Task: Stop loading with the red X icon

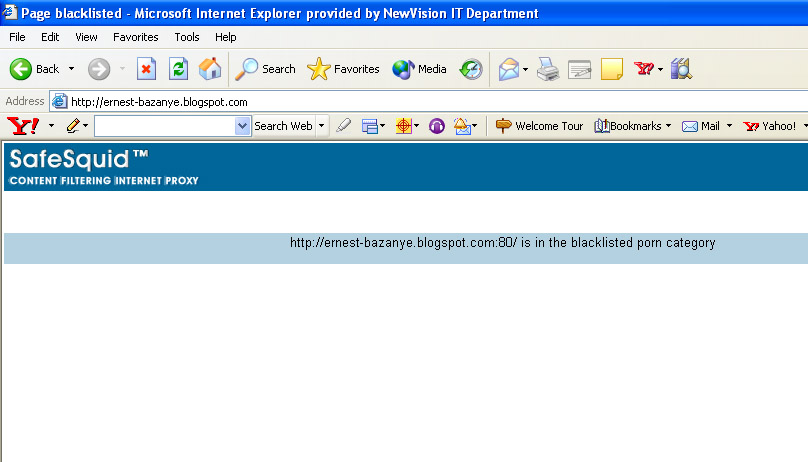Action: pos(146,69)
